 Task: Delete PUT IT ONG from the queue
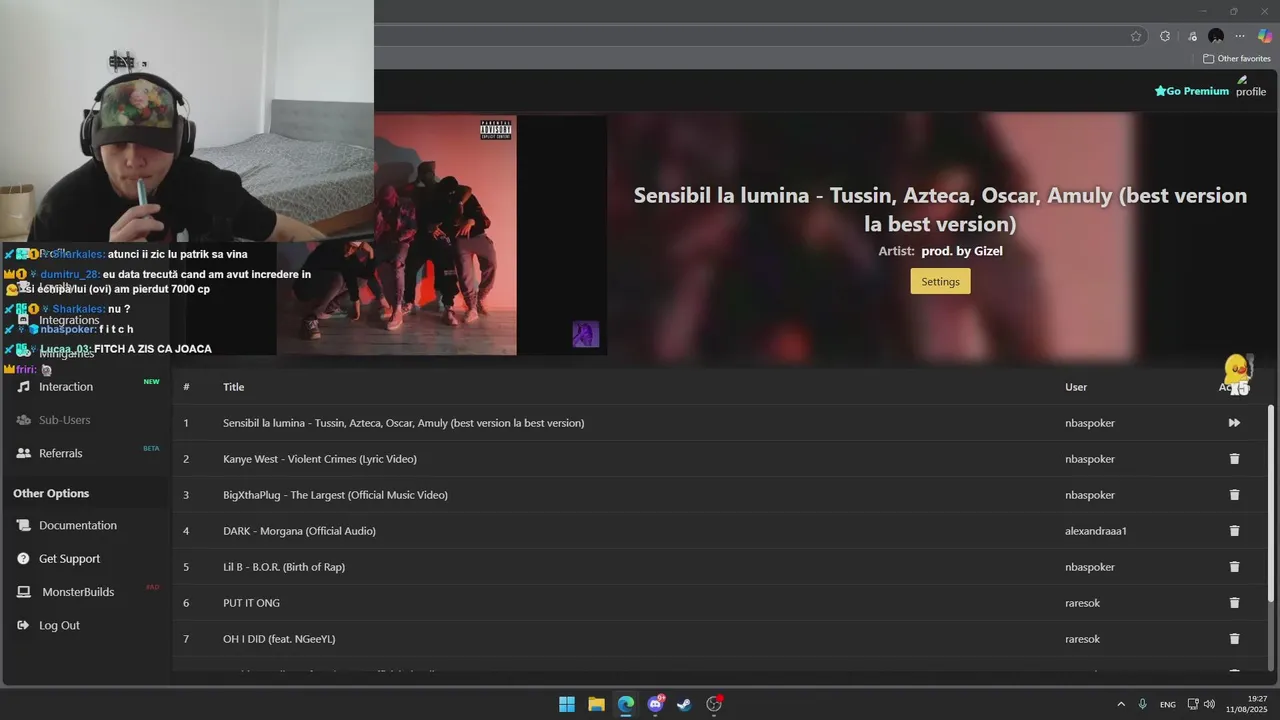[x=1234, y=603]
